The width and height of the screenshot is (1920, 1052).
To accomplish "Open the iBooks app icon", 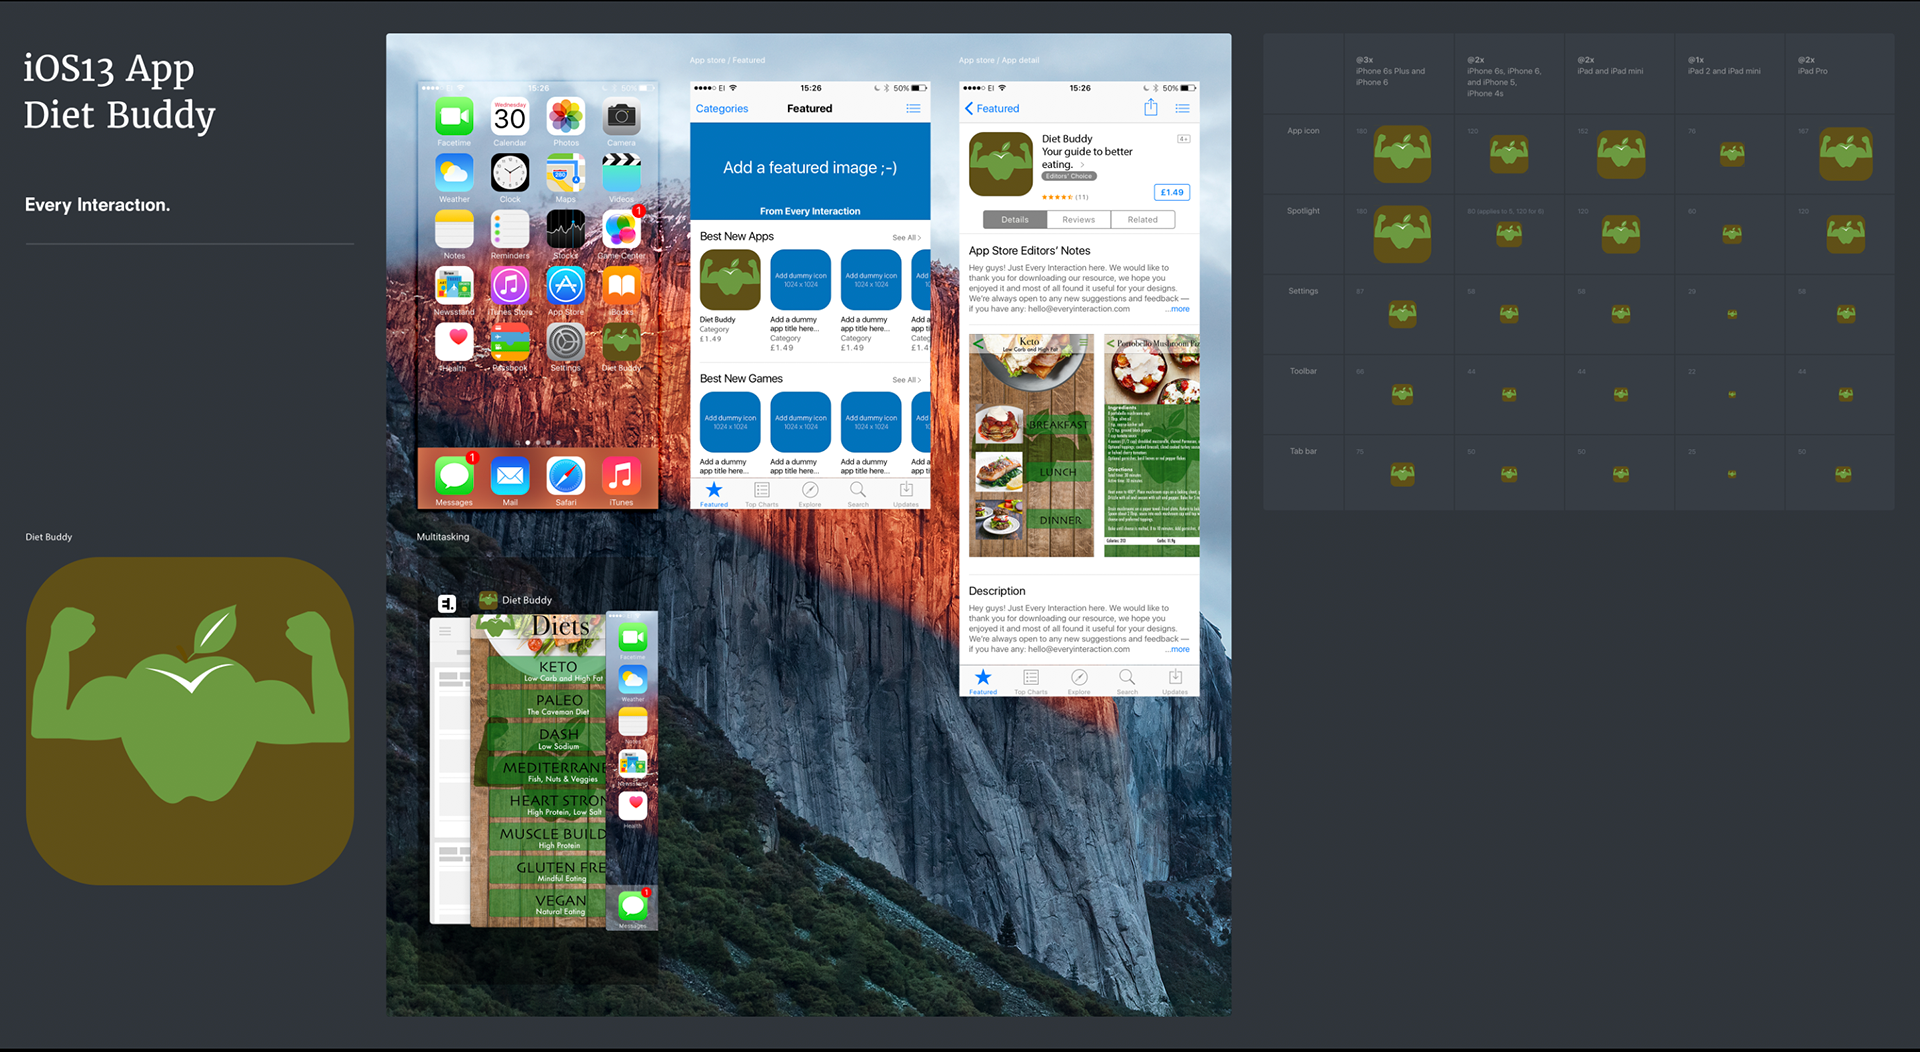I will [621, 286].
